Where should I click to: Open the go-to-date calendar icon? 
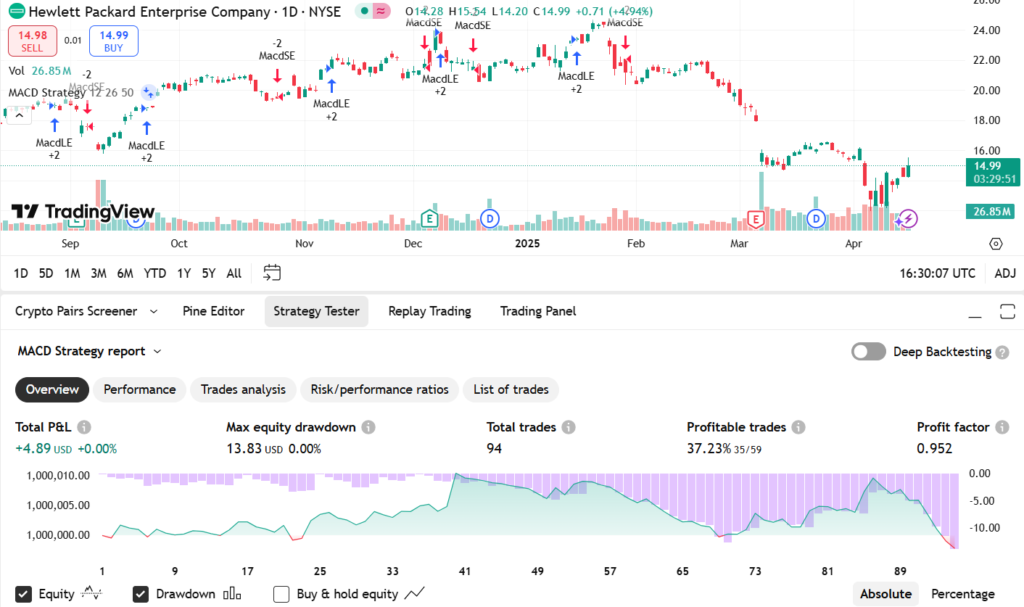tap(272, 272)
